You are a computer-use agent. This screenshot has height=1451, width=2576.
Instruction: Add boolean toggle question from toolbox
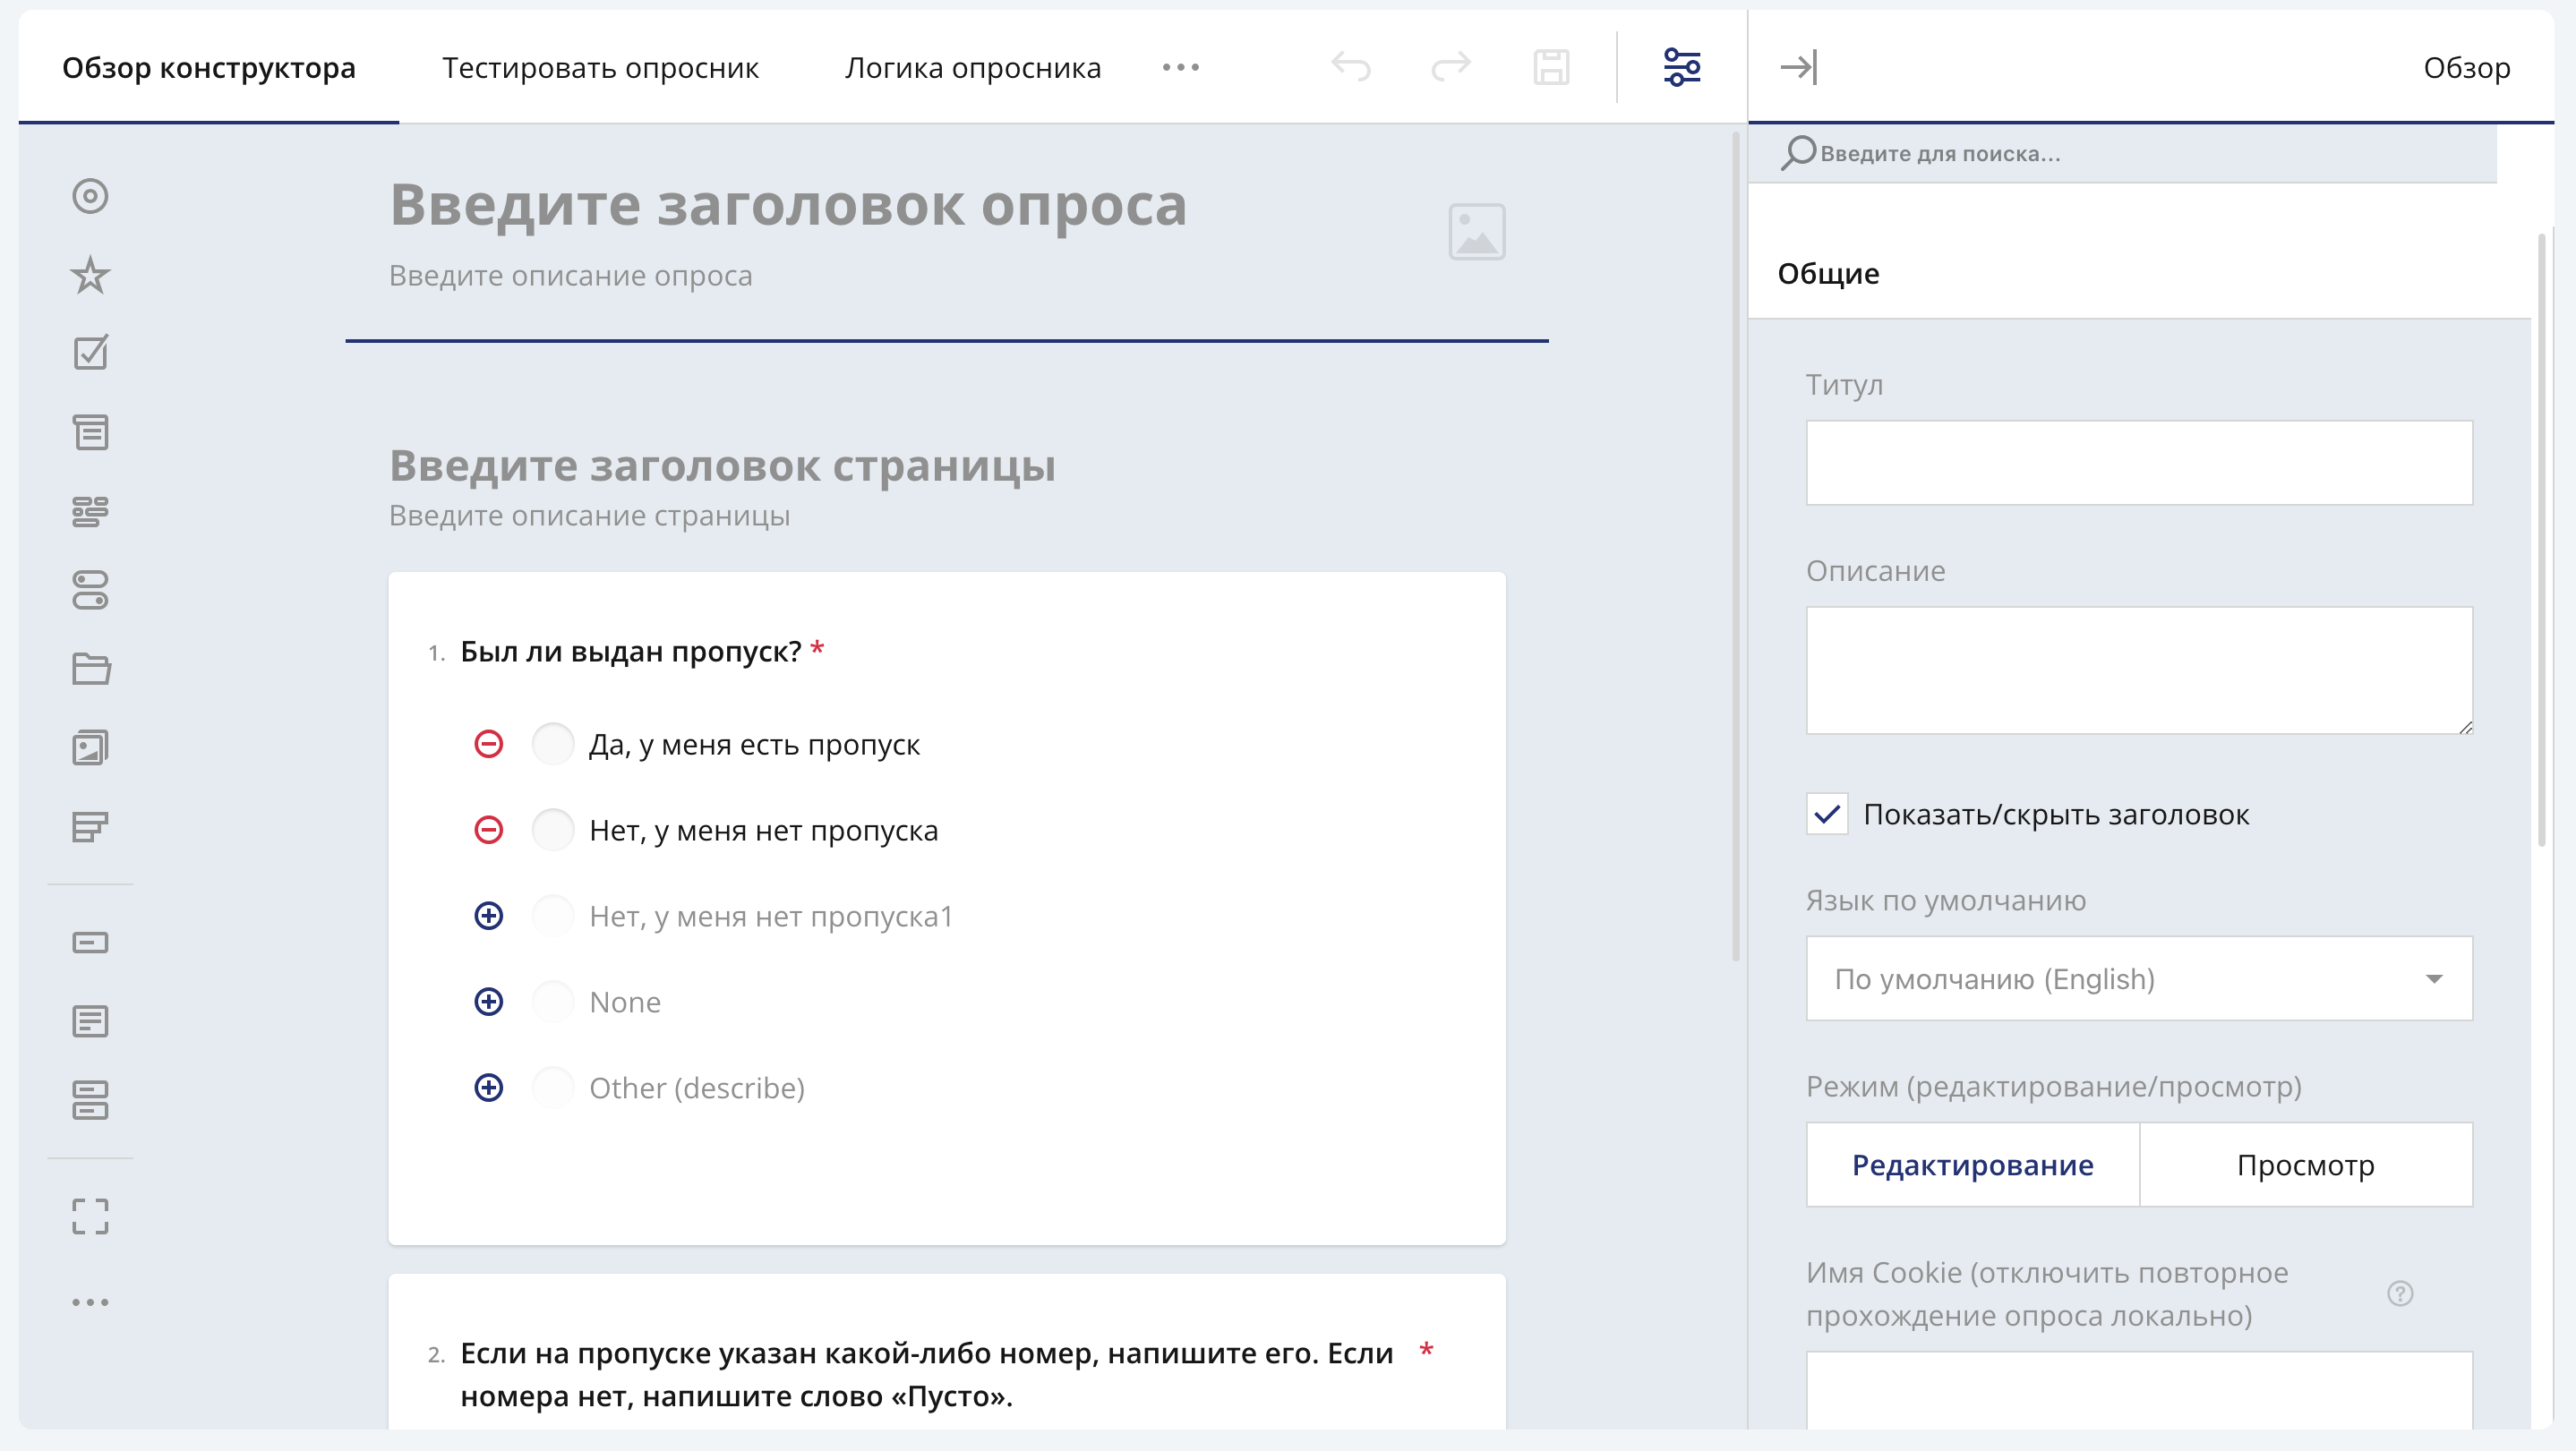90,590
